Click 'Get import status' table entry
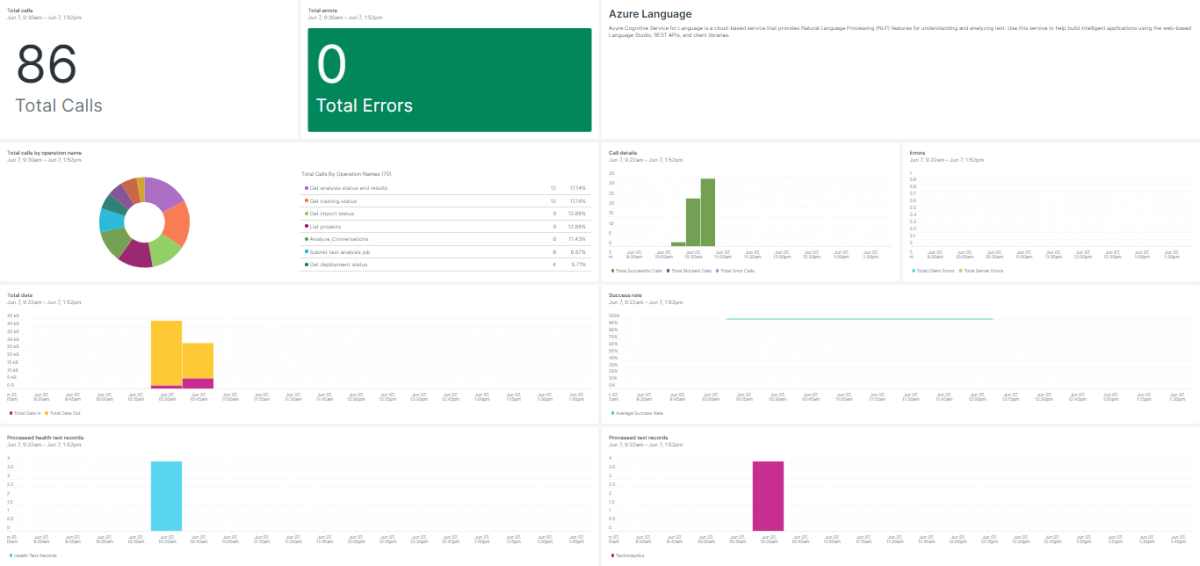Image resolution: width=1200 pixels, height=566 pixels. point(333,214)
